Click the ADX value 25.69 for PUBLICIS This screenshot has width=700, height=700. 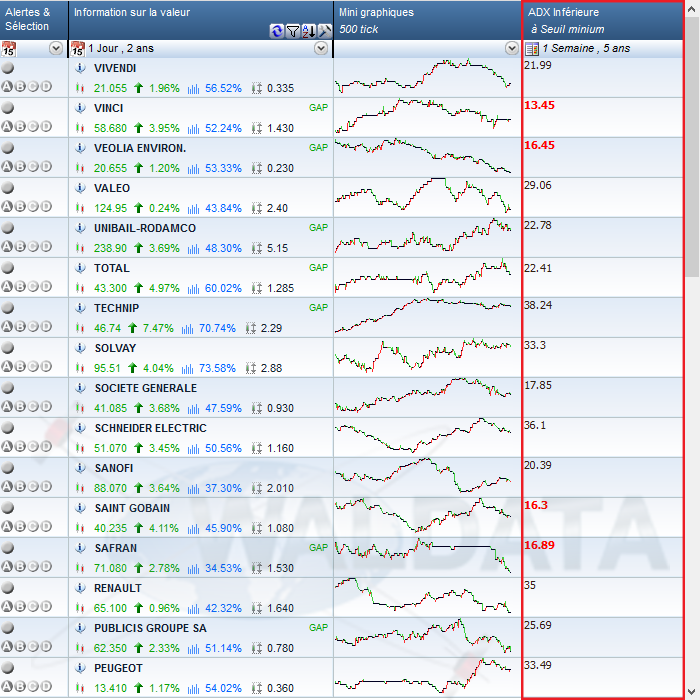(x=538, y=625)
